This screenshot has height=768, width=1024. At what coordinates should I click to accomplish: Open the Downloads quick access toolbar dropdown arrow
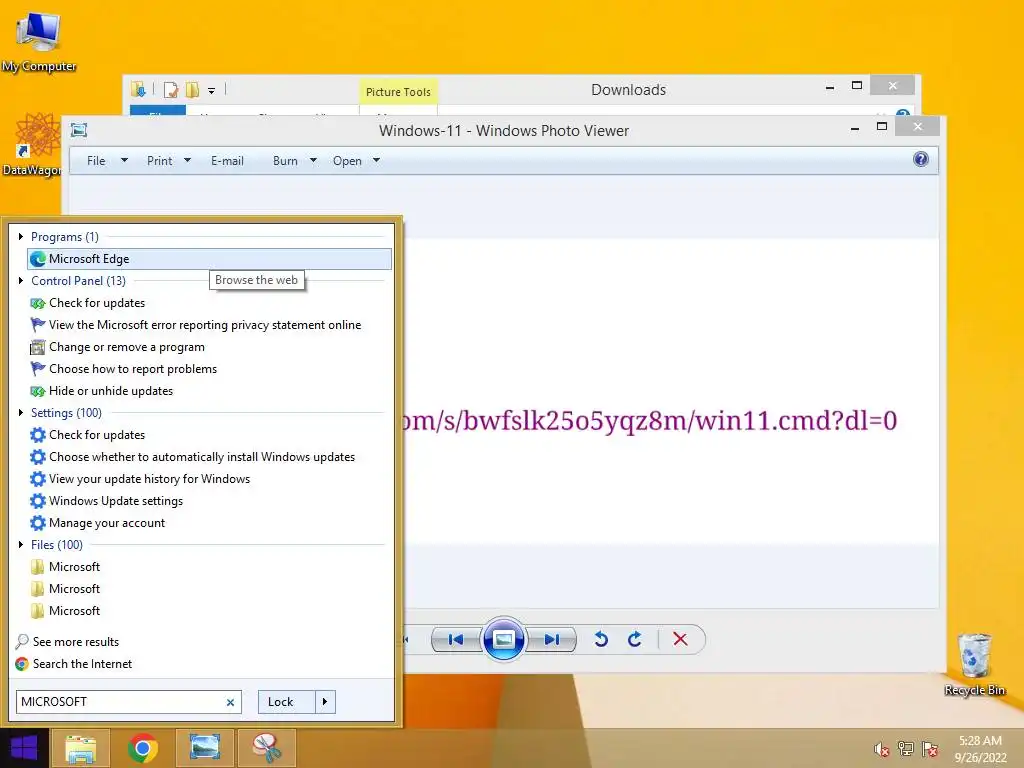211,91
